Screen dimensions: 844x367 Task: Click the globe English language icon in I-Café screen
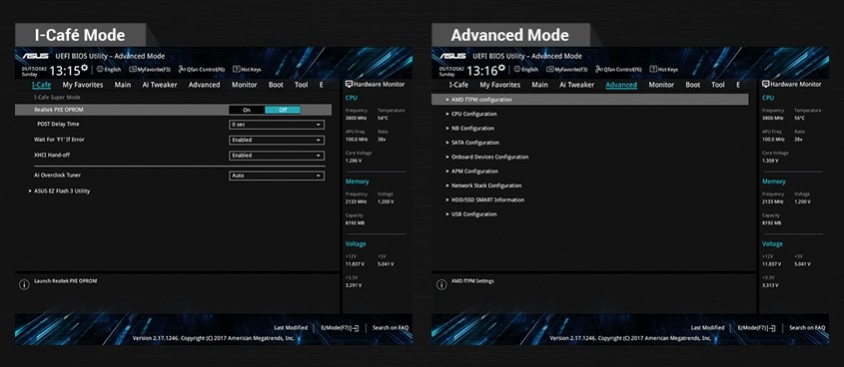click(100, 69)
